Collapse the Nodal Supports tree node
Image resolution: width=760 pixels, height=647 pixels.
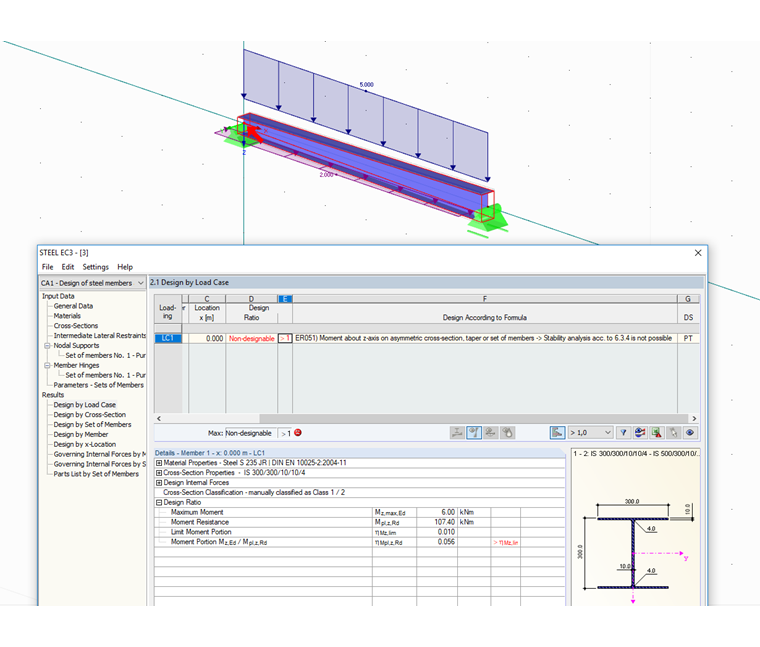tap(48, 346)
